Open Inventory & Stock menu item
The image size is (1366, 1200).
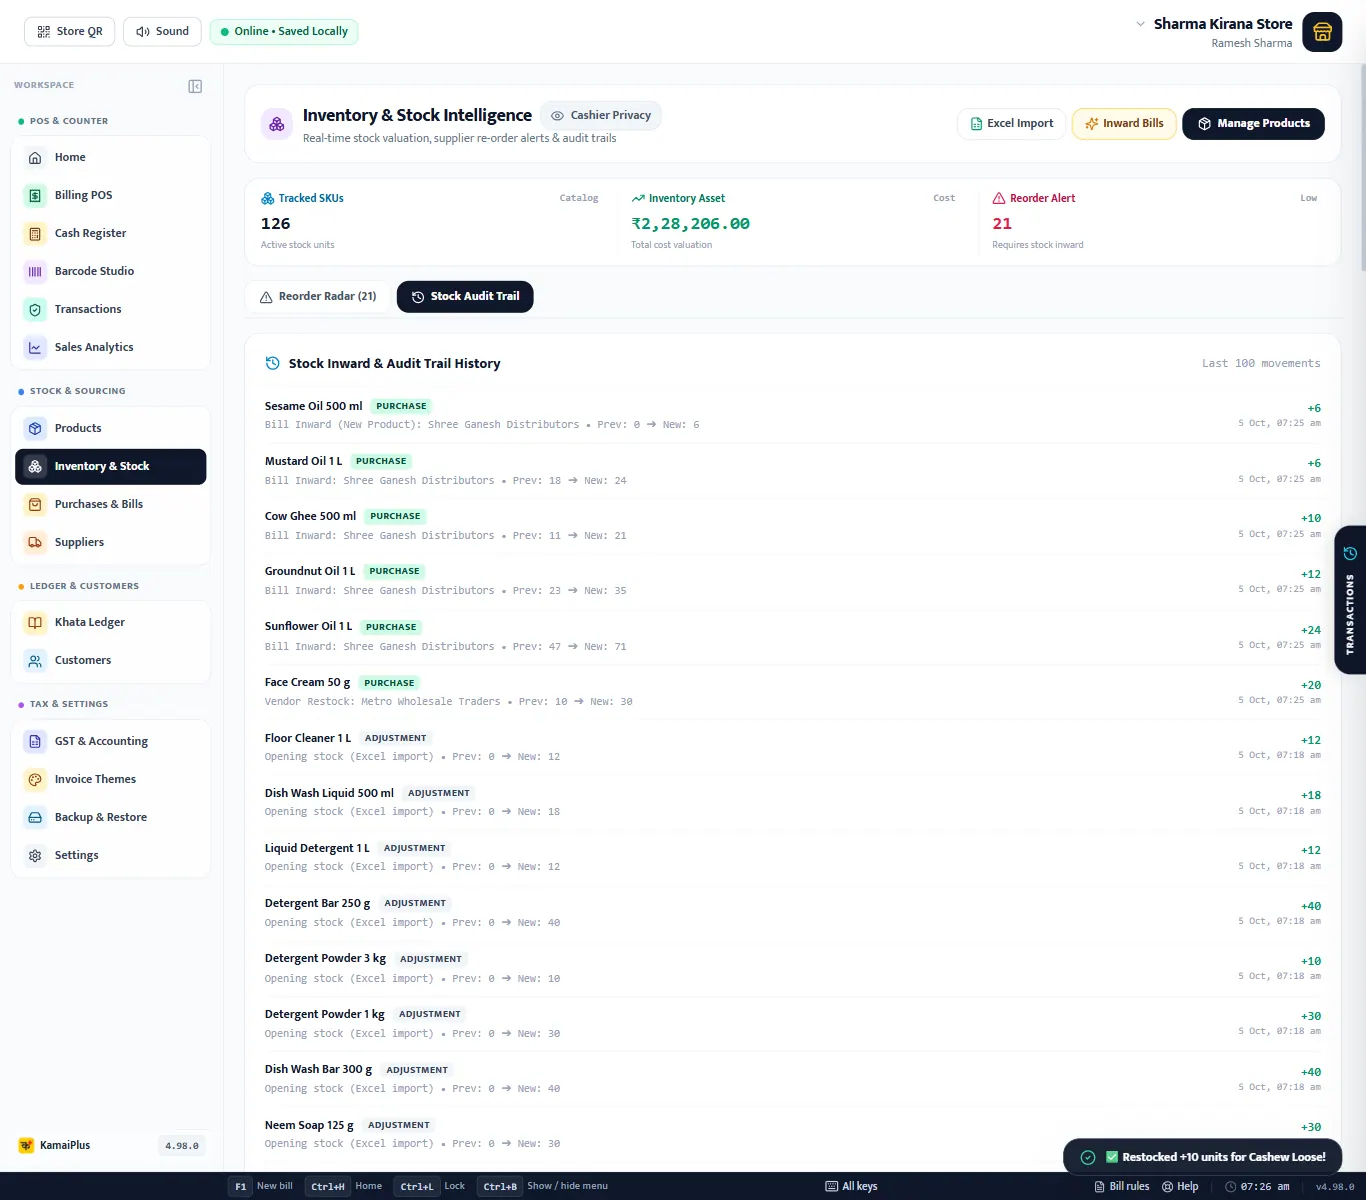point(110,467)
